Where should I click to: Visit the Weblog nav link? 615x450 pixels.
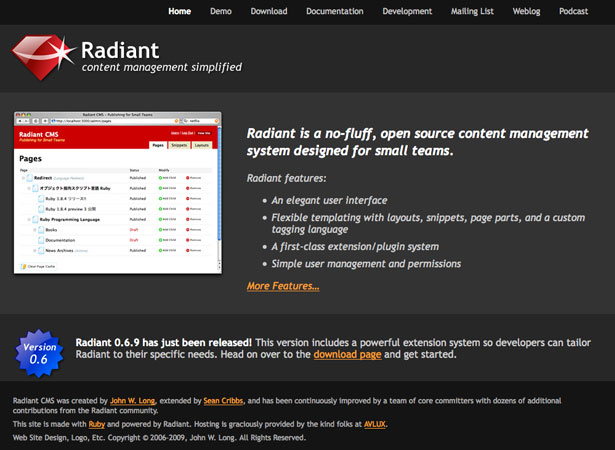click(x=526, y=11)
